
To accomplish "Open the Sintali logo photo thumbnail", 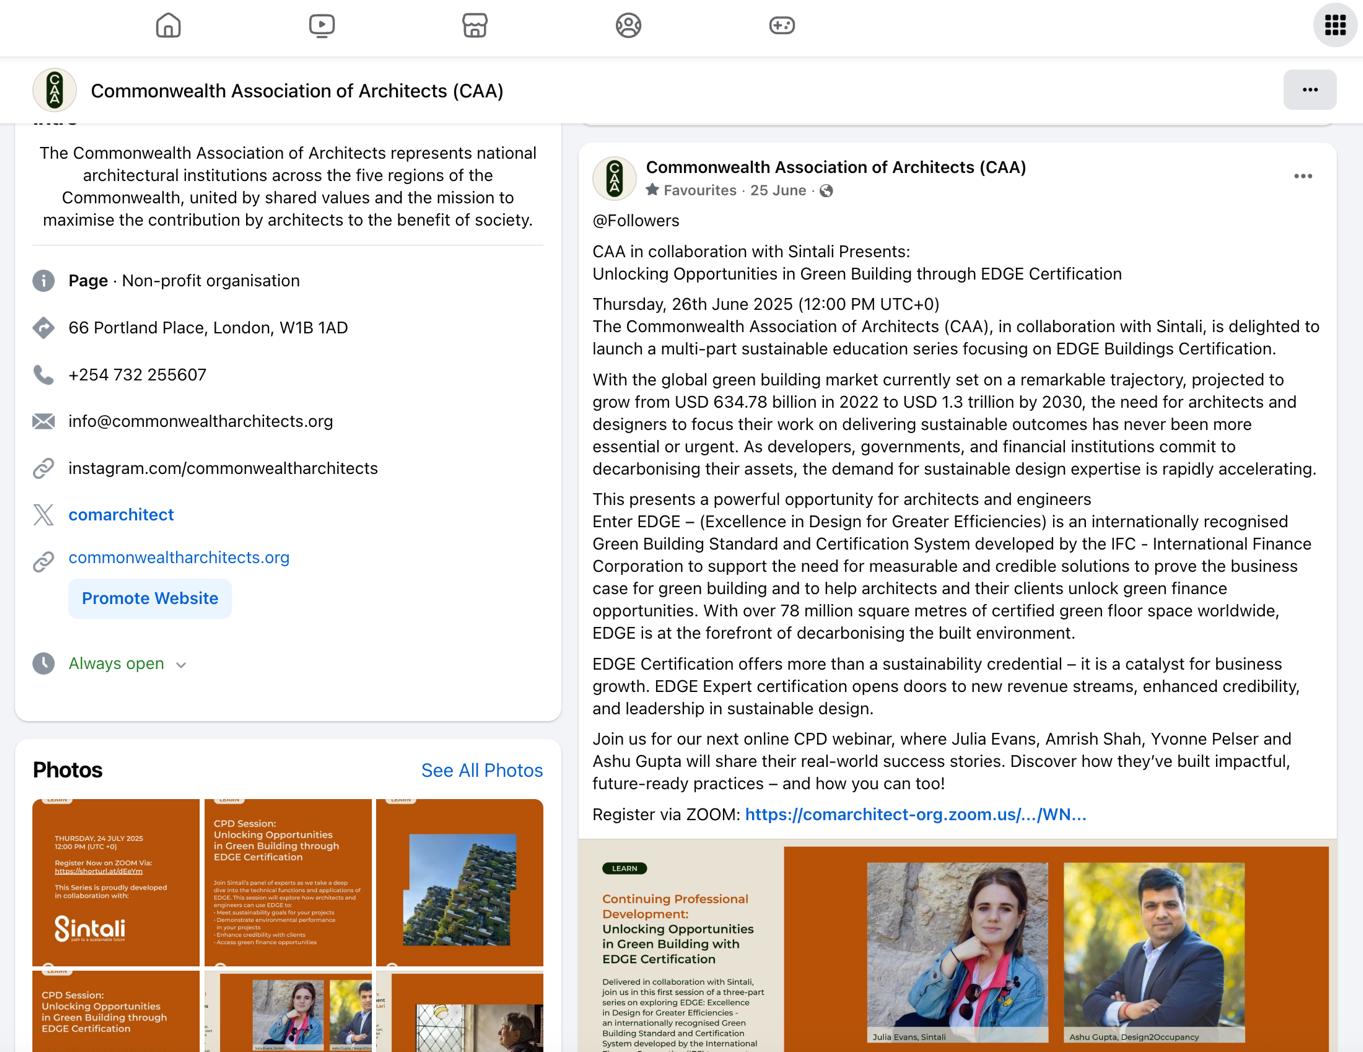I will coord(116,882).
